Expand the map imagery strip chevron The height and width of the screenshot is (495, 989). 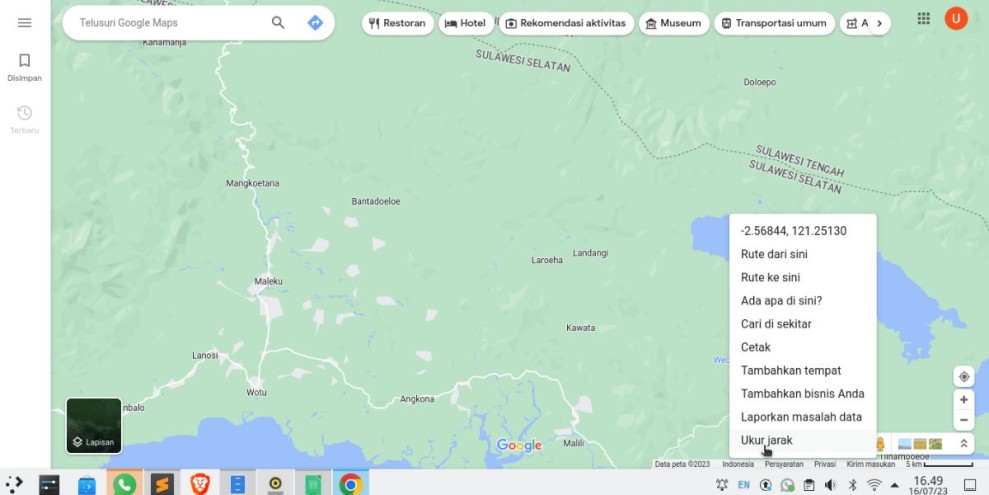point(964,444)
